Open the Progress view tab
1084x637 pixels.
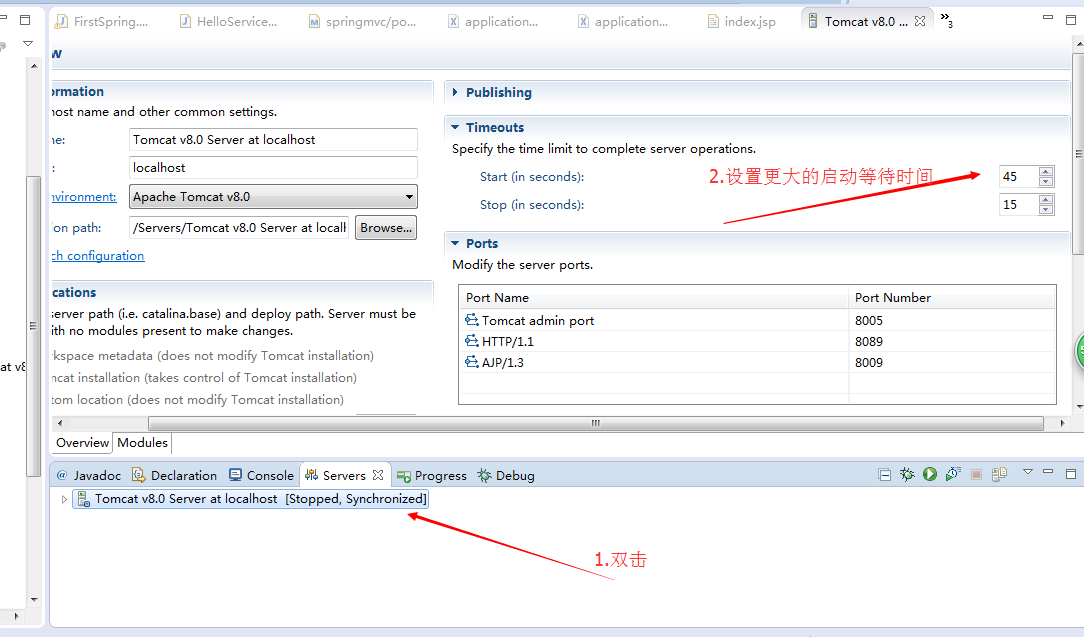[x=433, y=476]
